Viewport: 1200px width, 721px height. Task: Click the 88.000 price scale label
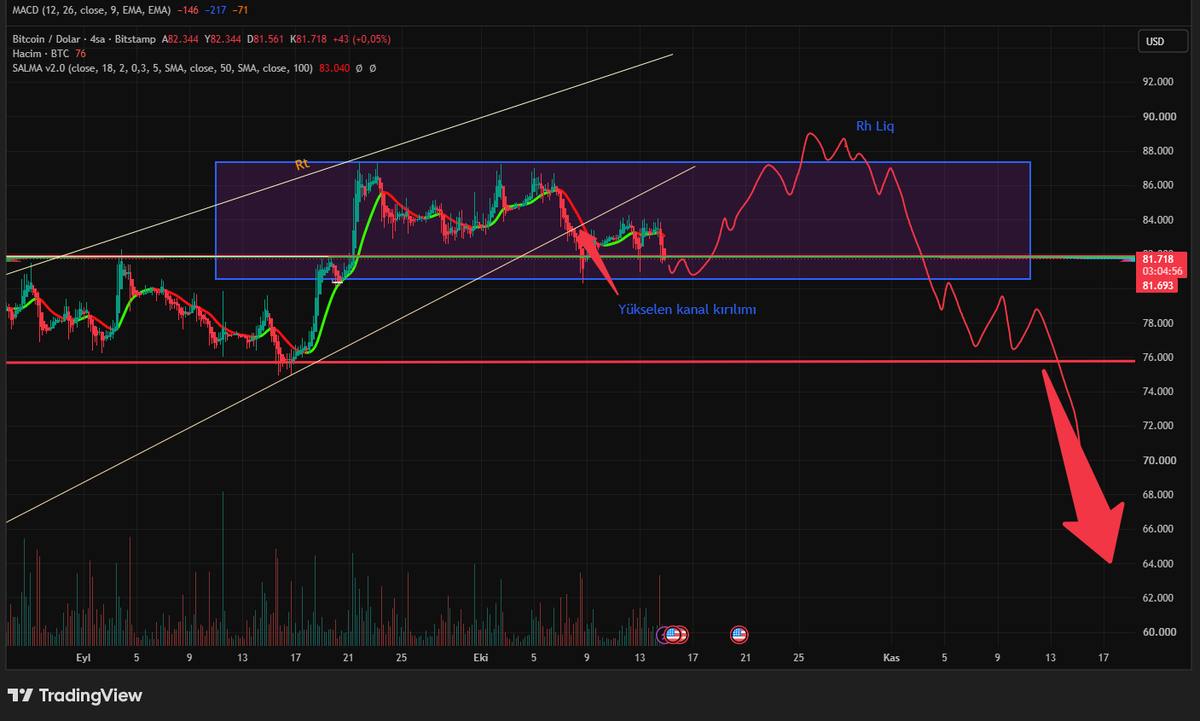tap(1158, 151)
